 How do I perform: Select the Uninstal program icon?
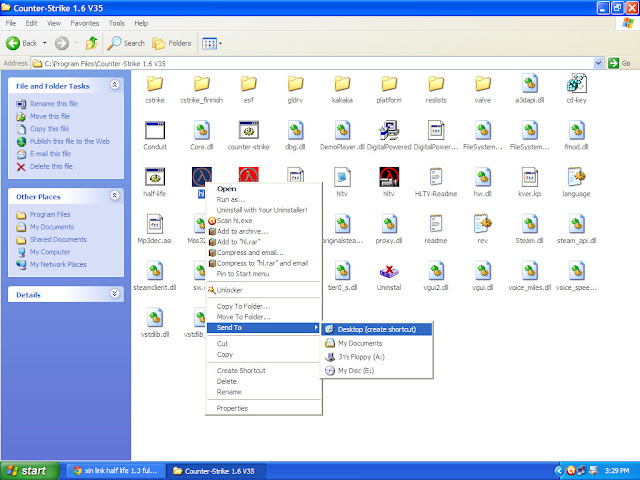[x=389, y=271]
